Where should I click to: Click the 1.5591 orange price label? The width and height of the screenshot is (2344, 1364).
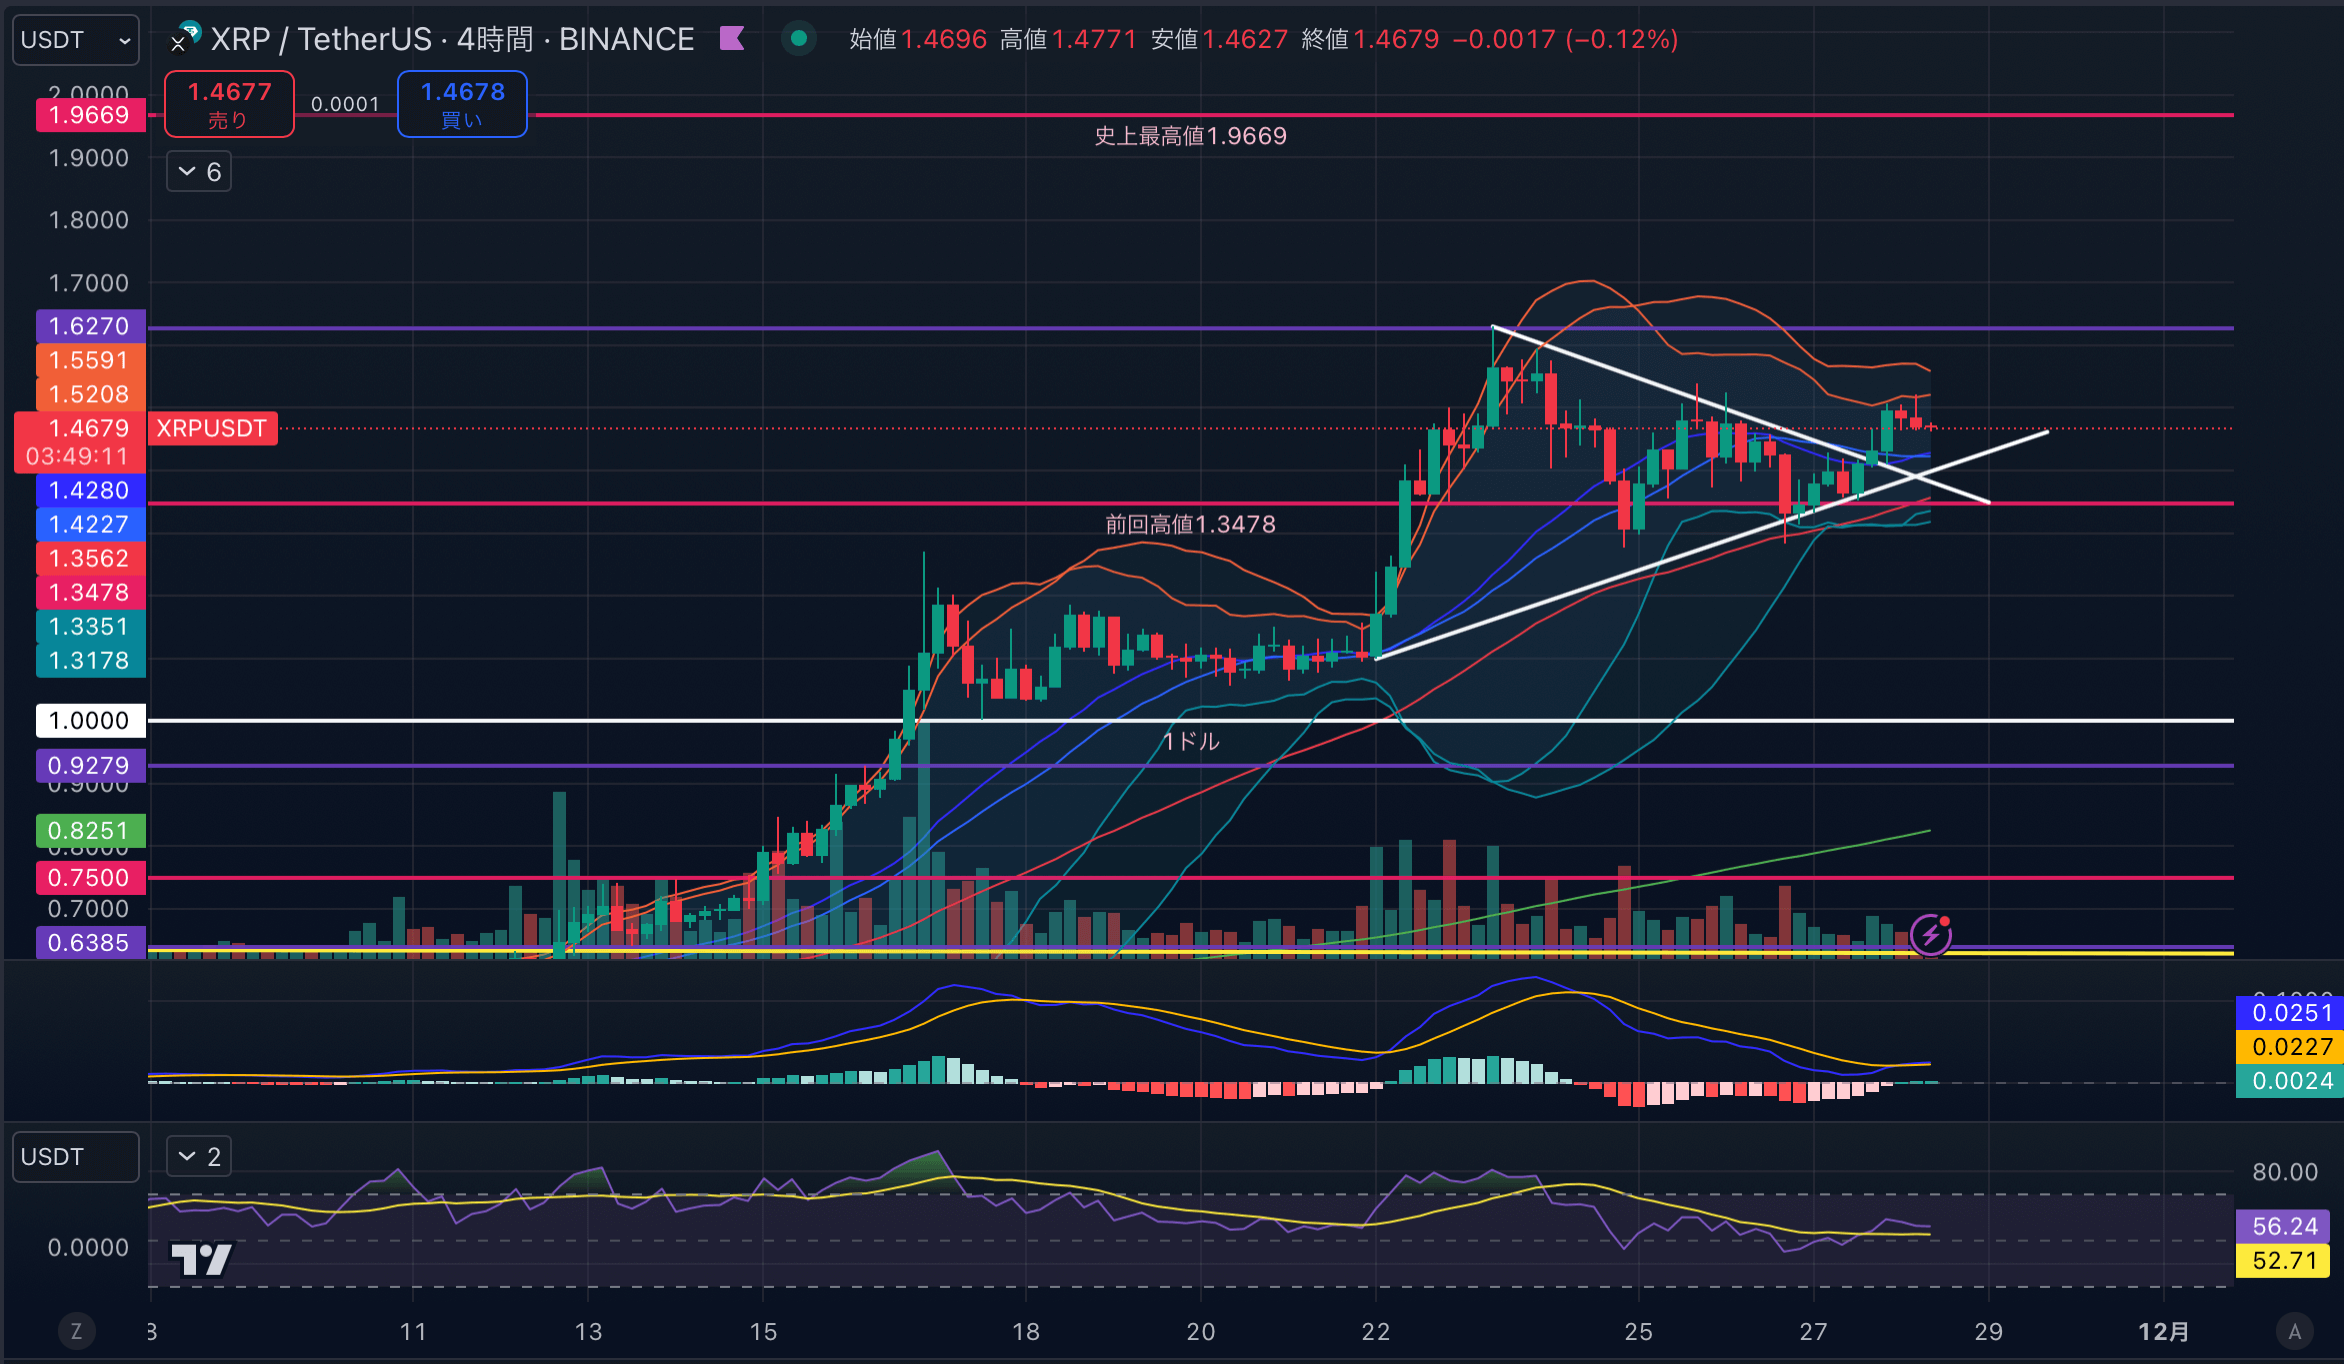pyautogui.click(x=90, y=360)
